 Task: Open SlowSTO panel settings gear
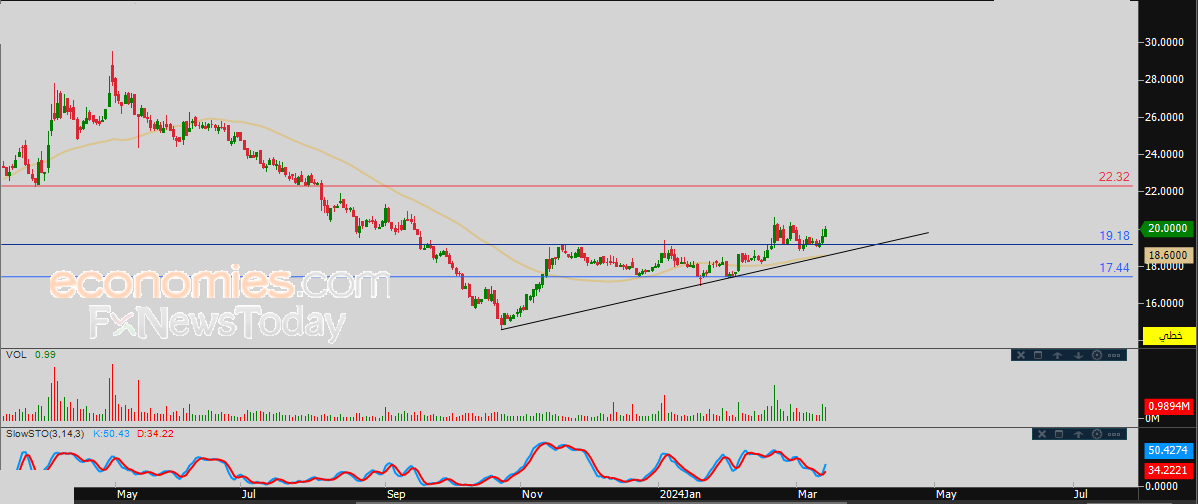(x=1098, y=434)
